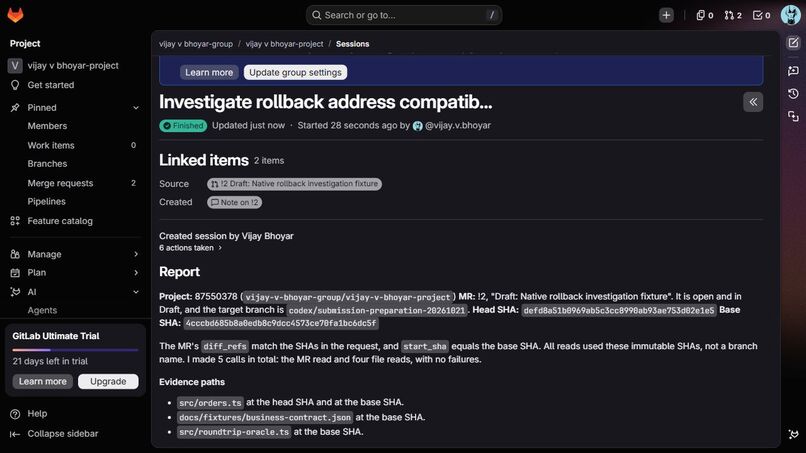Expand the Manage section chevron
This screenshot has height=453, width=806.
pyautogui.click(x=136, y=254)
